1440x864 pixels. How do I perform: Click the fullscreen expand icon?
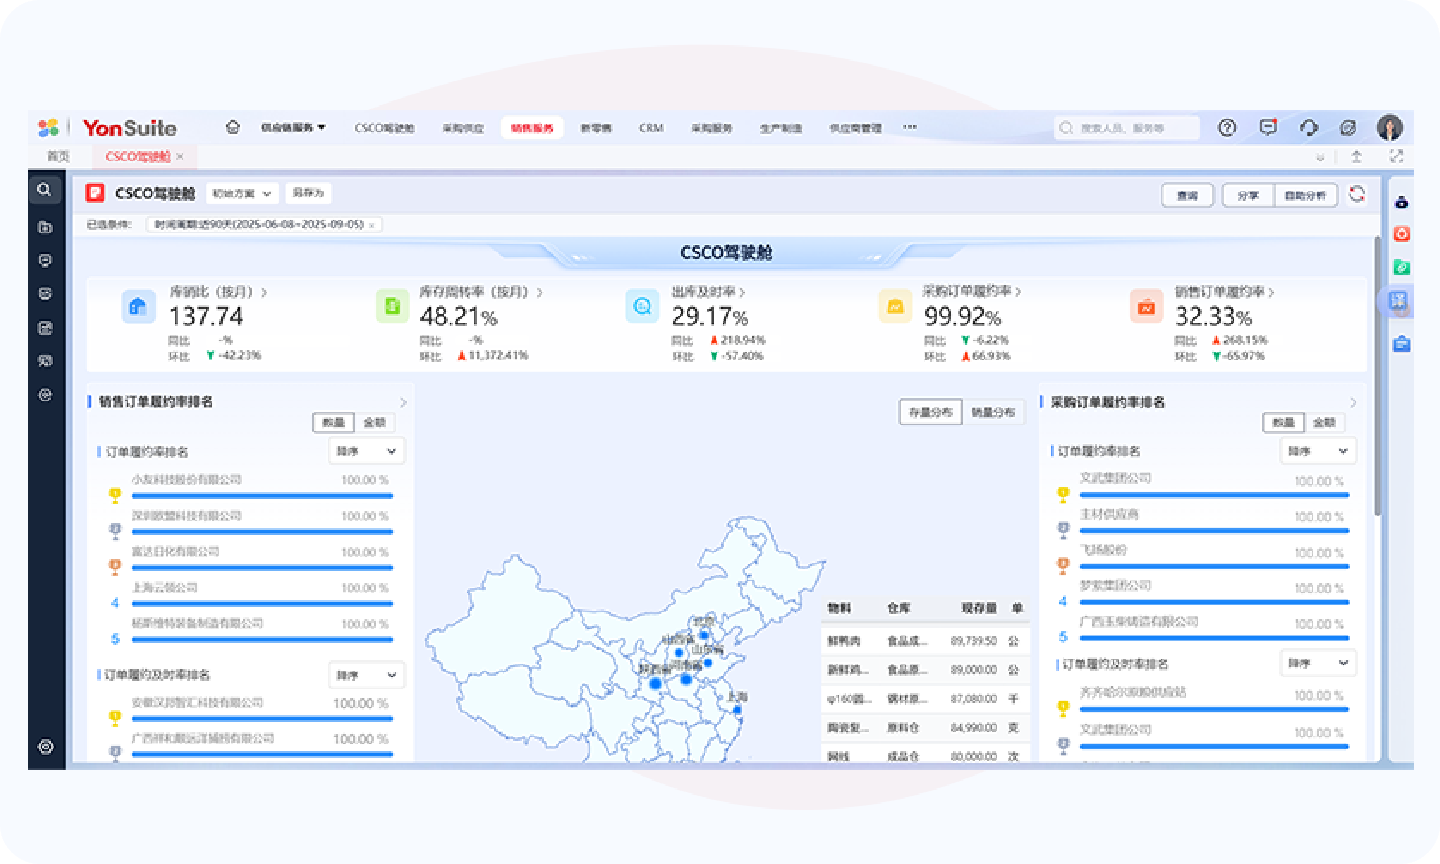pos(1397,156)
